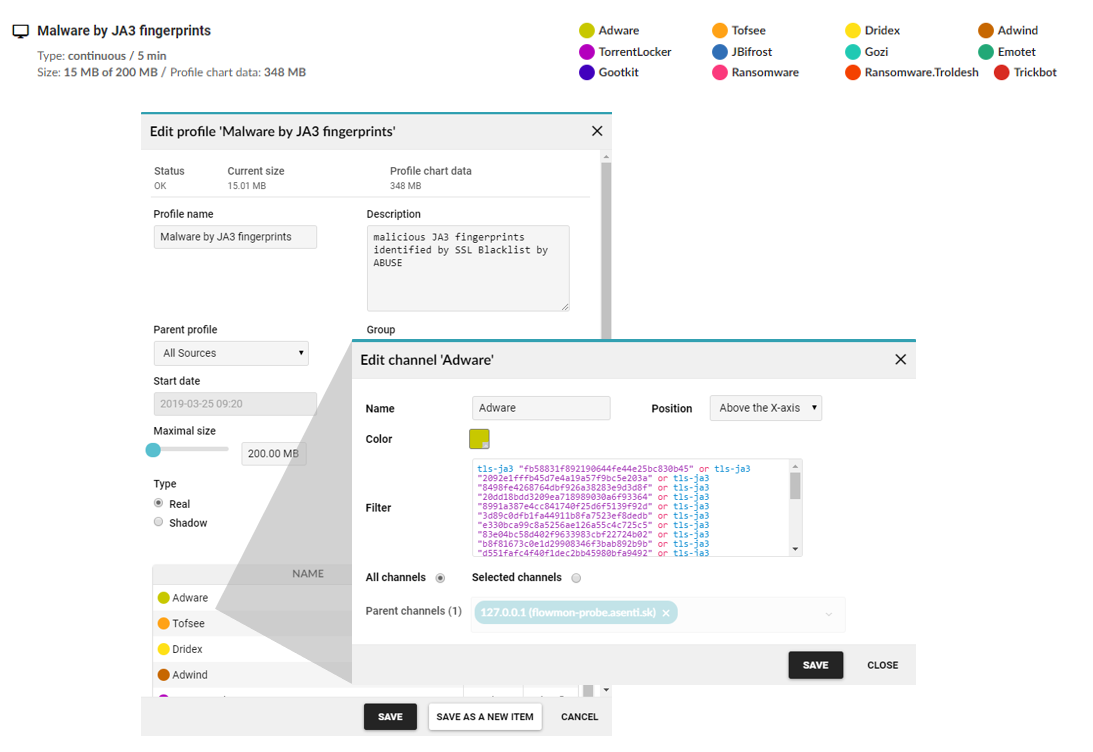Open the Position Above the X-axis dropdown
This screenshot has width=1093, height=752.
click(x=765, y=408)
